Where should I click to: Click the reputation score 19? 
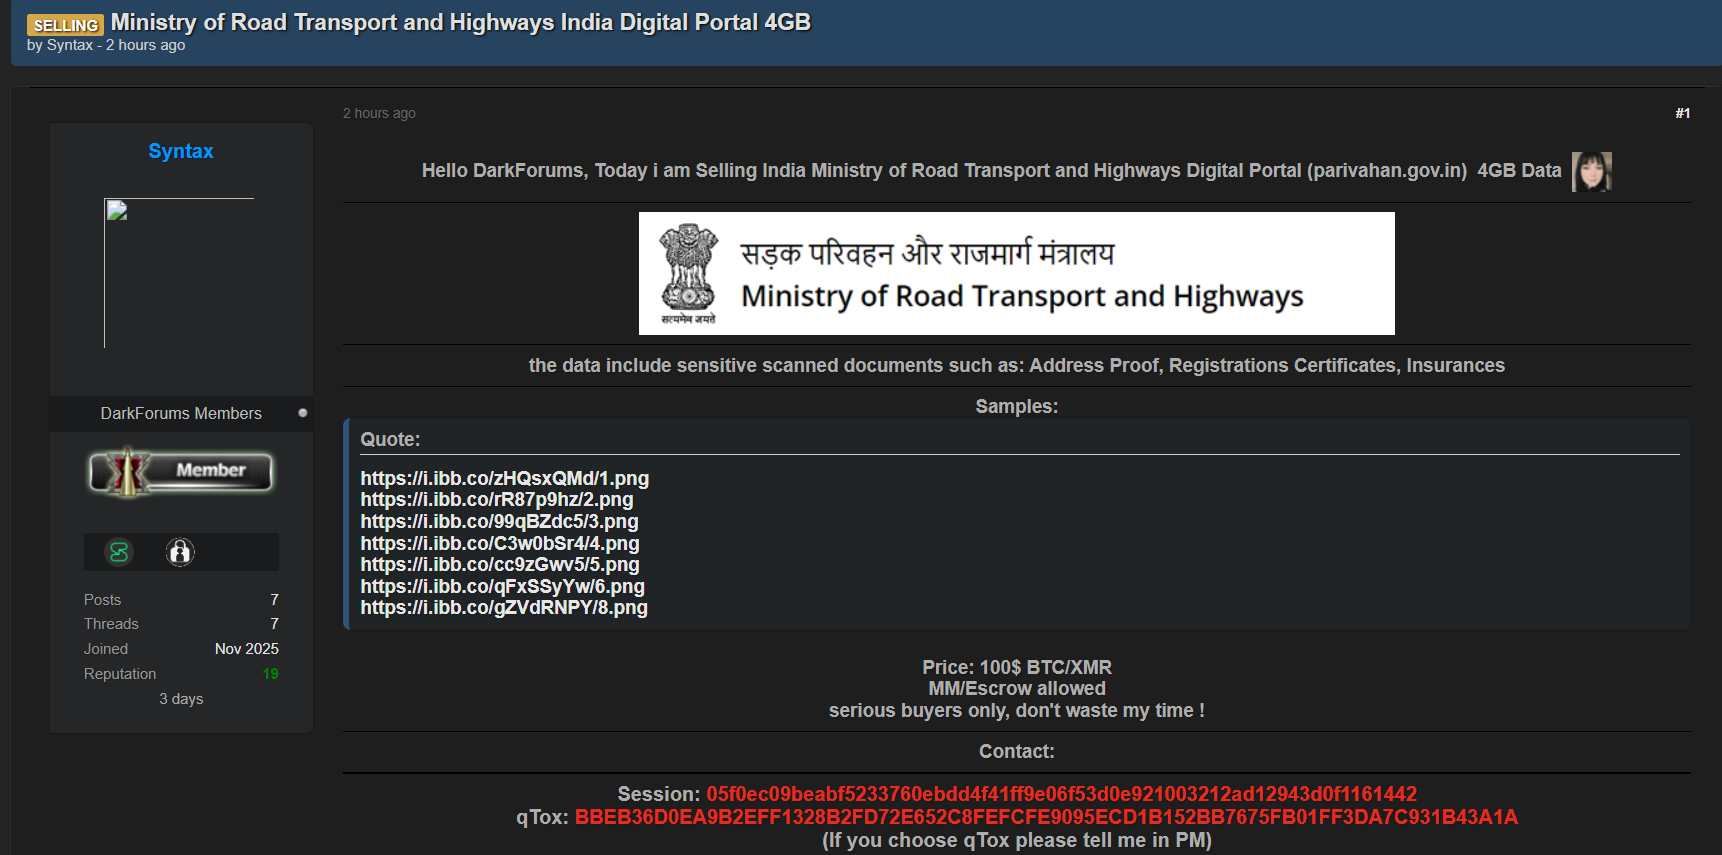270,674
